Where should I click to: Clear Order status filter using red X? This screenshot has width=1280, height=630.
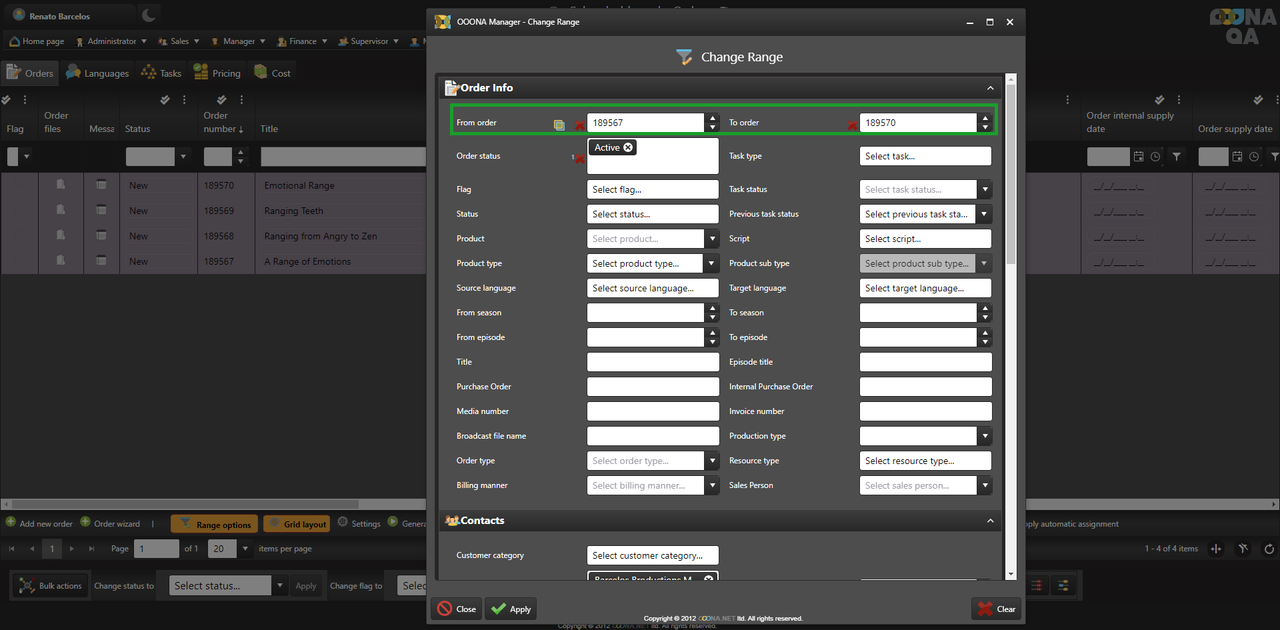[579, 158]
